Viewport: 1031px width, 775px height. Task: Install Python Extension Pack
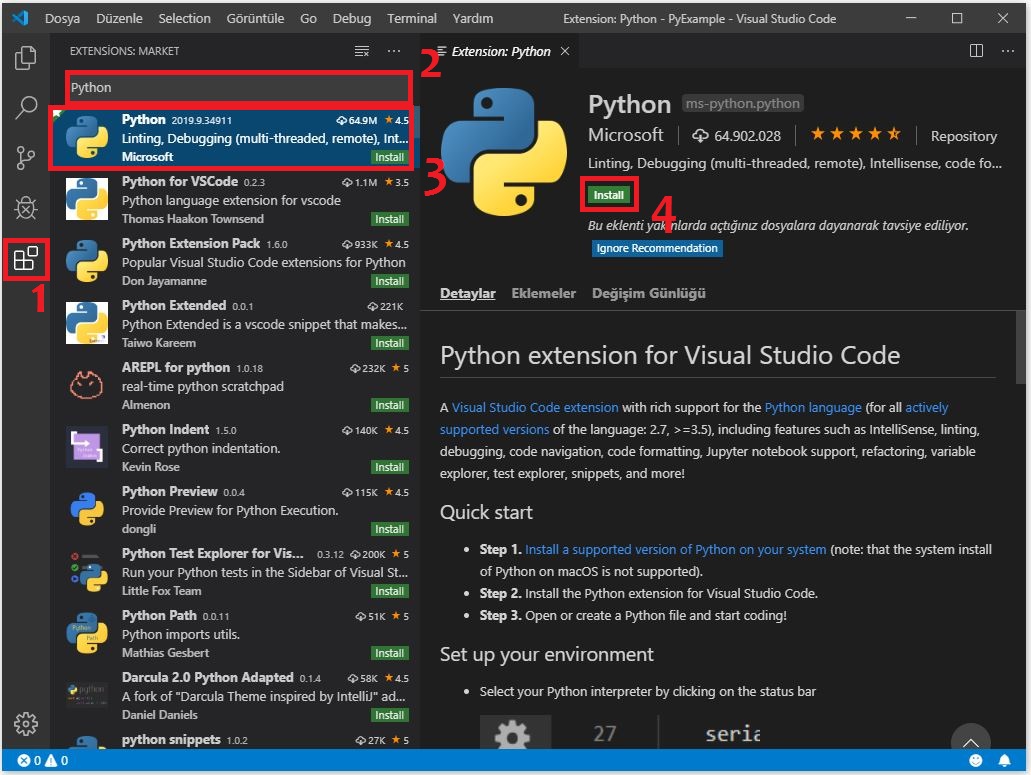pos(389,281)
